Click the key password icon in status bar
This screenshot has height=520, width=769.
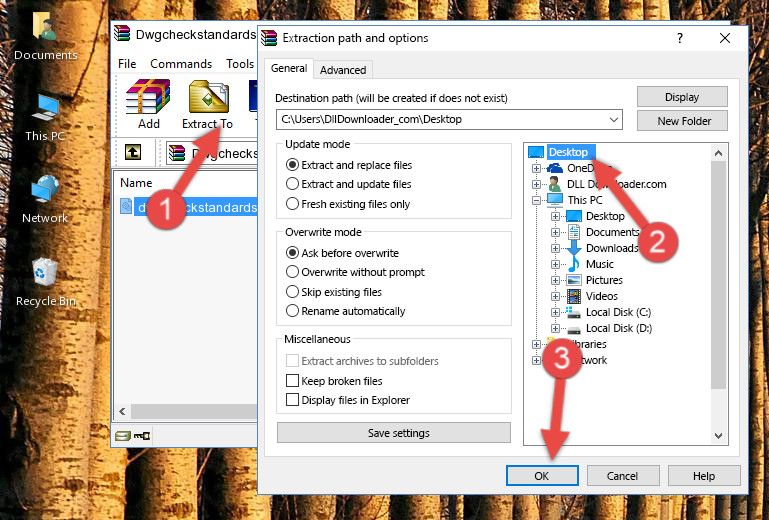tap(142, 435)
